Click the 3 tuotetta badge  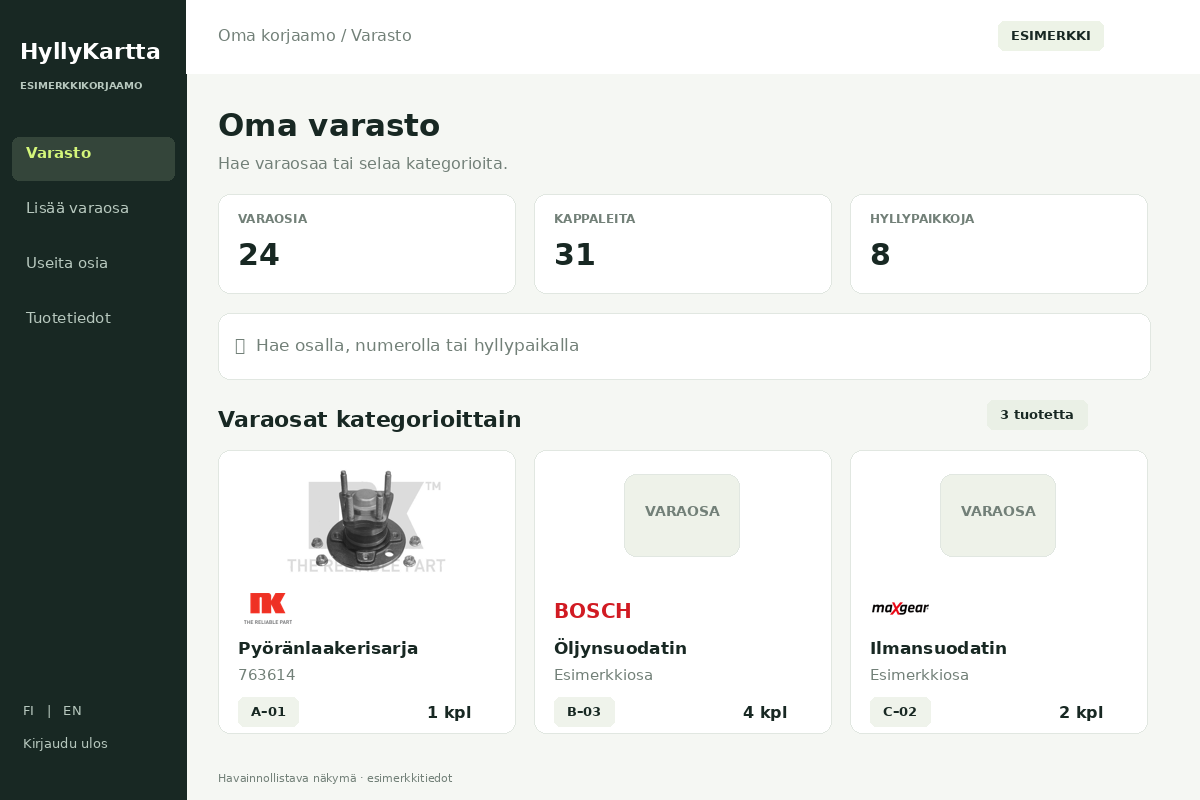pos(1037,415)
